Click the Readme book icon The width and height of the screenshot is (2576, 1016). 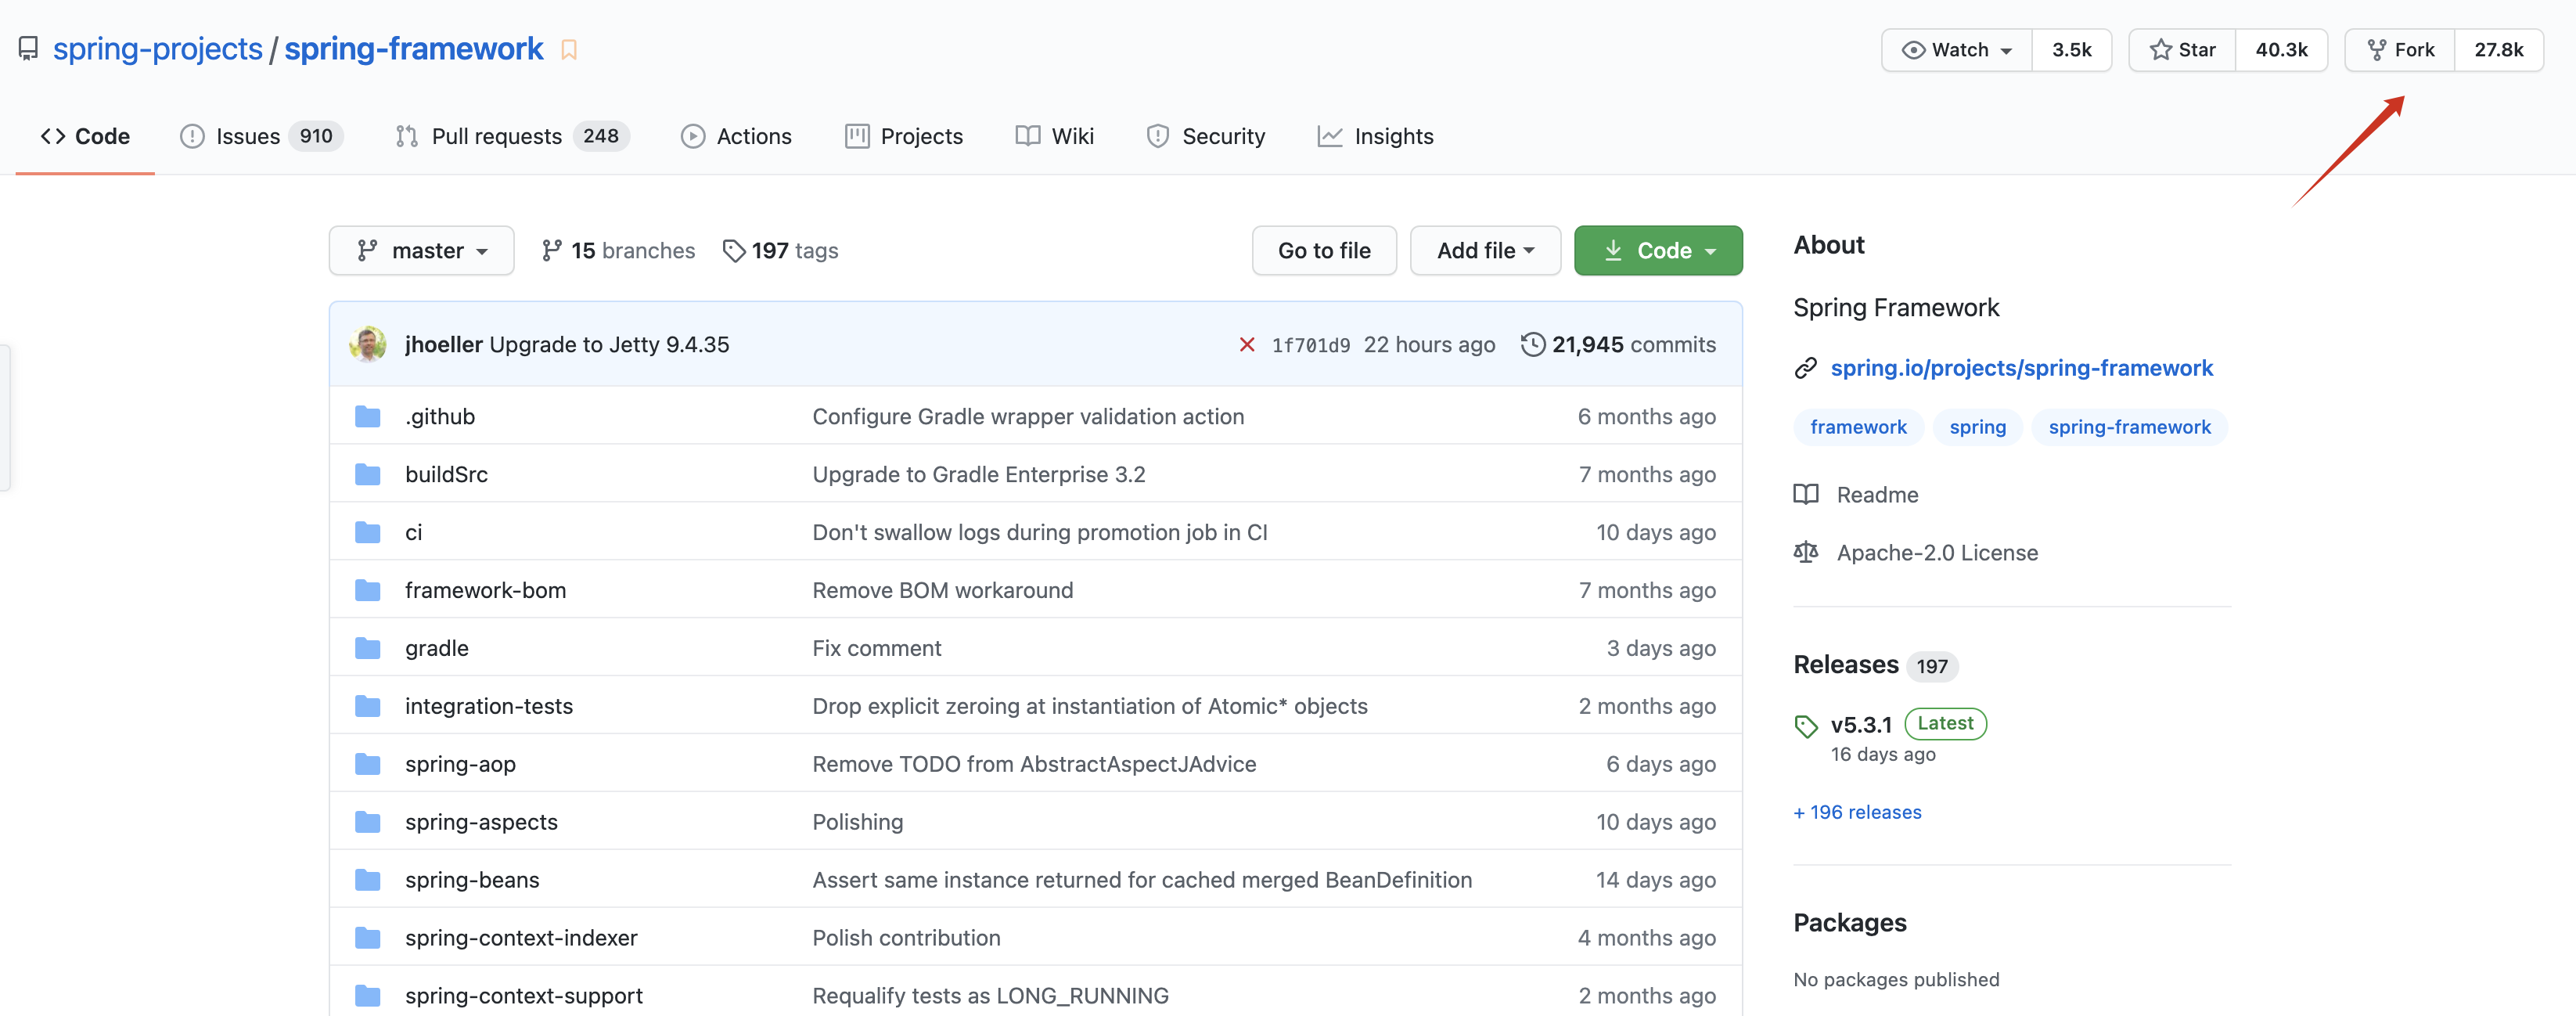(x=1806, y=495)
